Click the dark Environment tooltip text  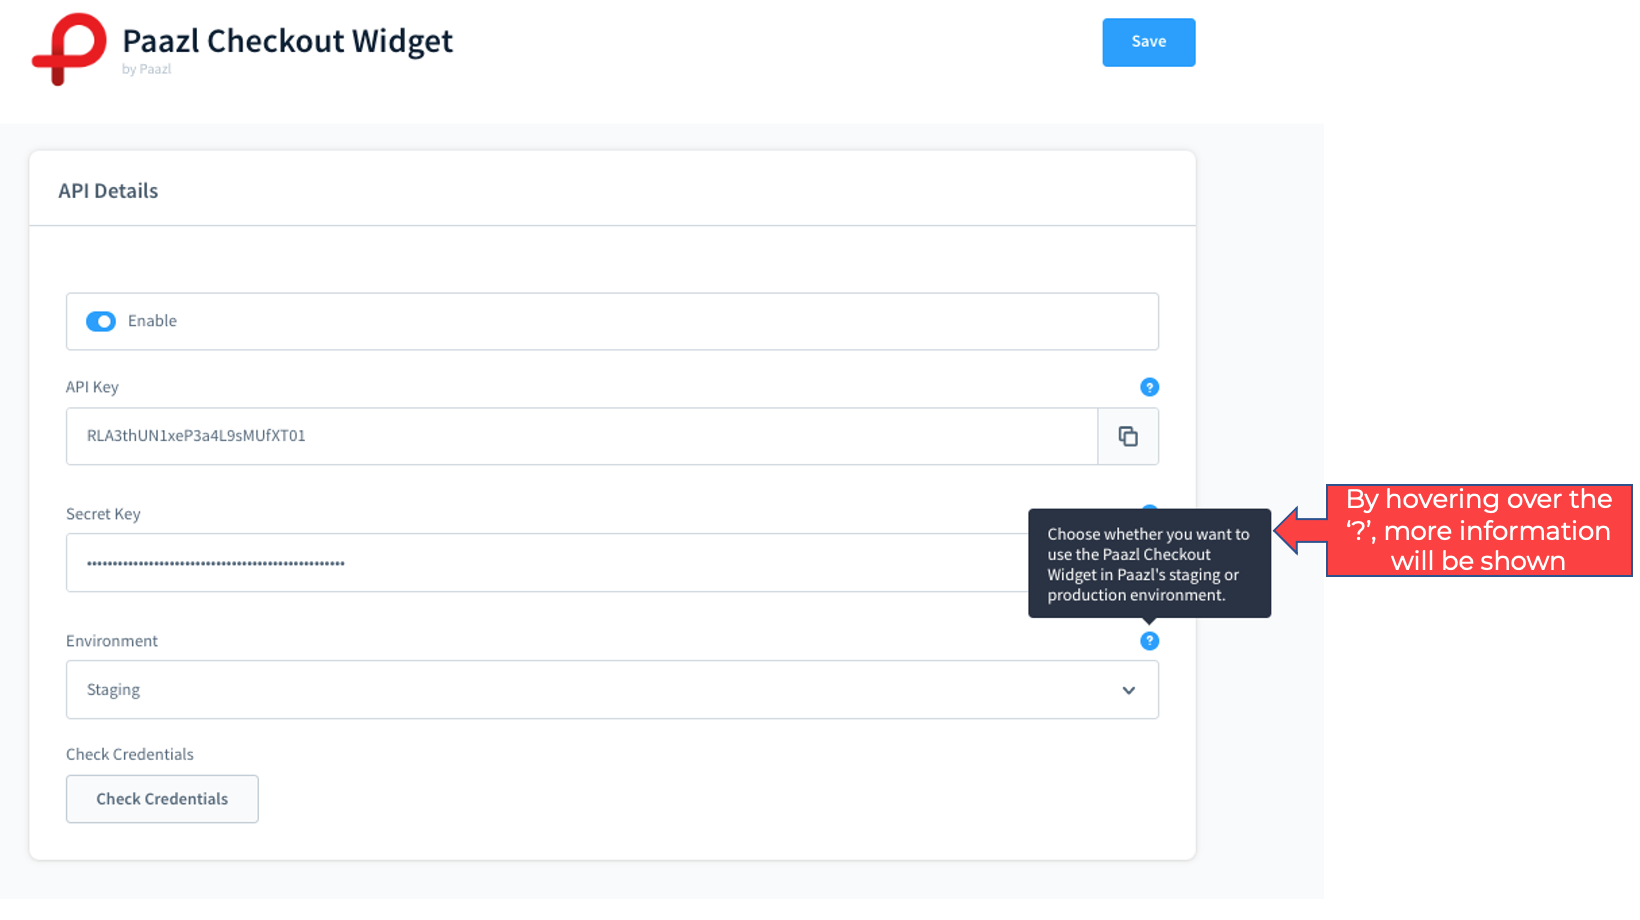[x=1149, y=564]
